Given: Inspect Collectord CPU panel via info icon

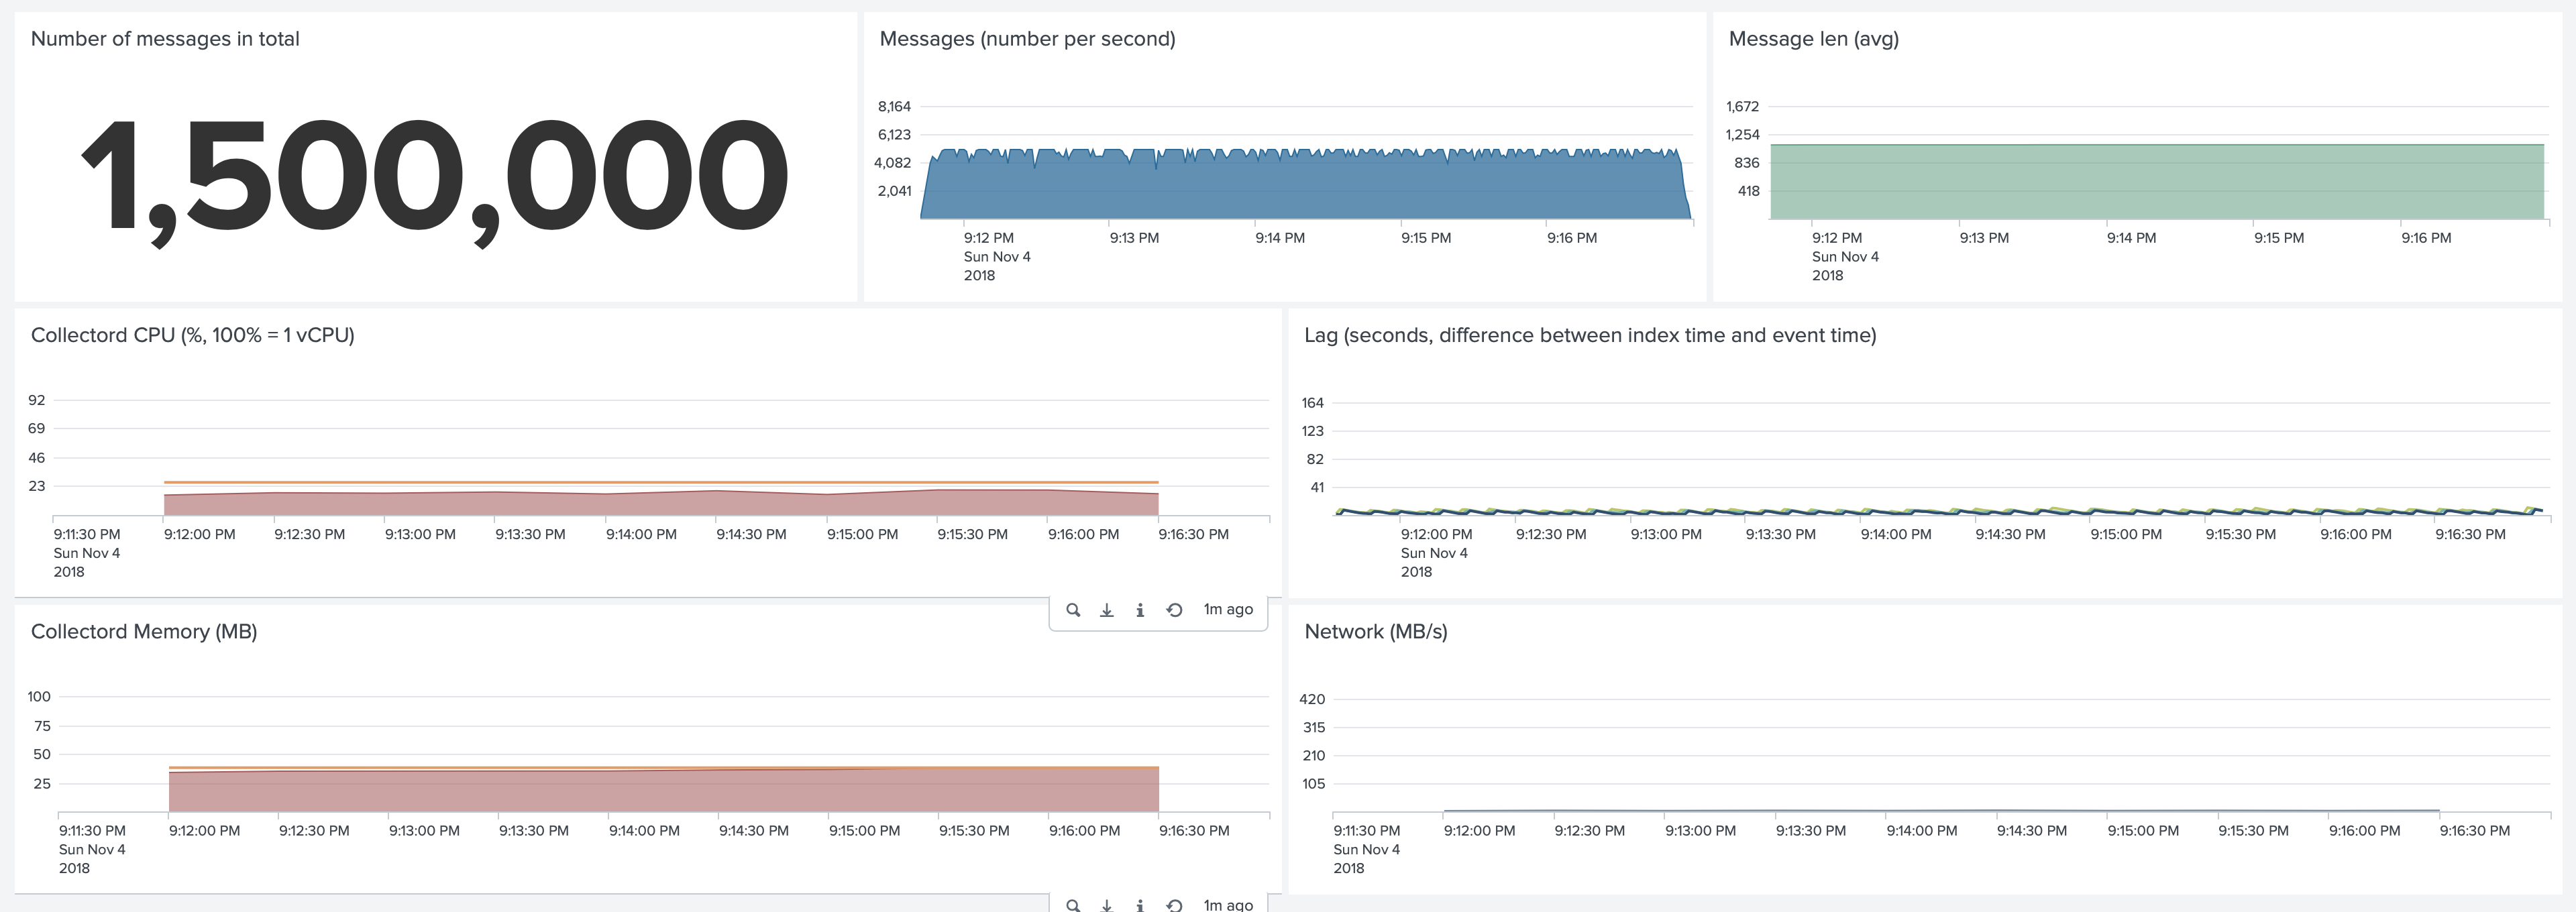Looking at the screenshot, I should (1140, 610).
